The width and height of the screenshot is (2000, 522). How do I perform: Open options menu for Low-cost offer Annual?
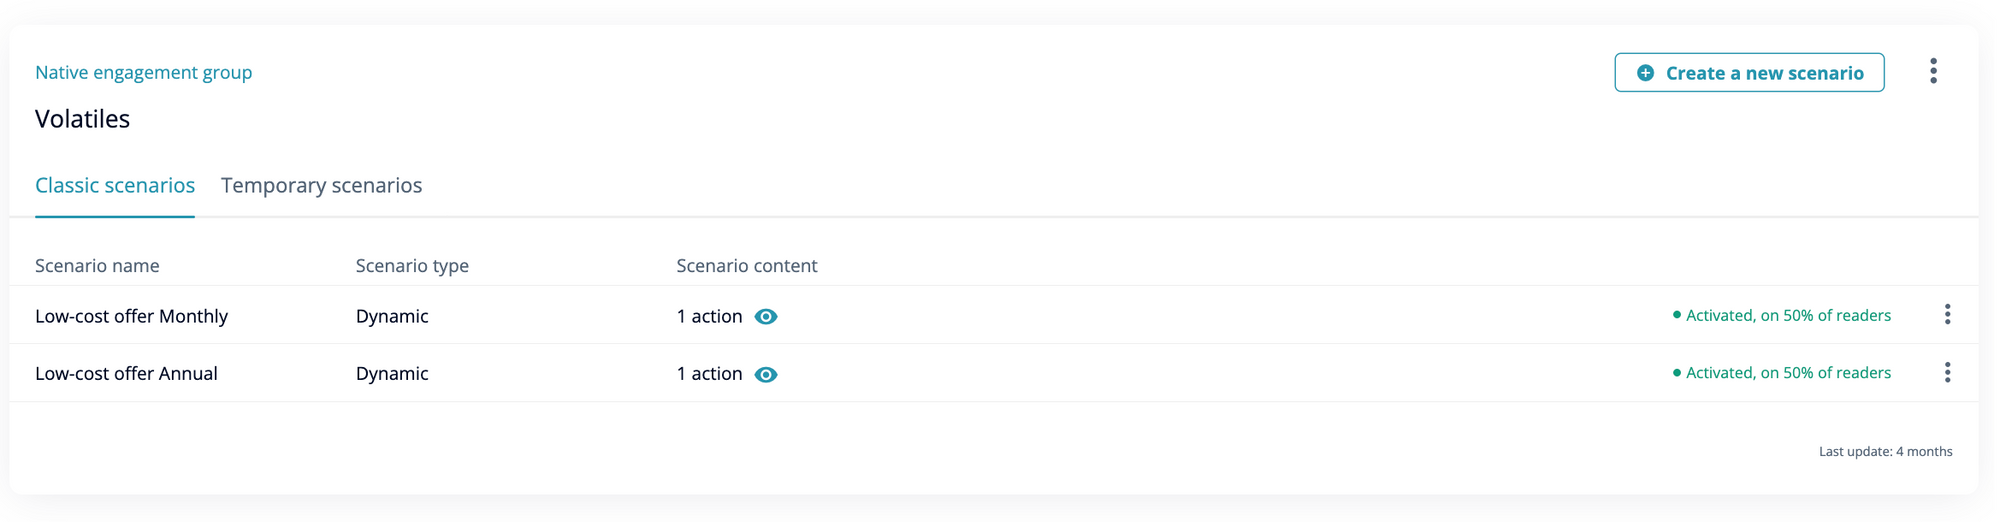click(x=1947, y=373)
